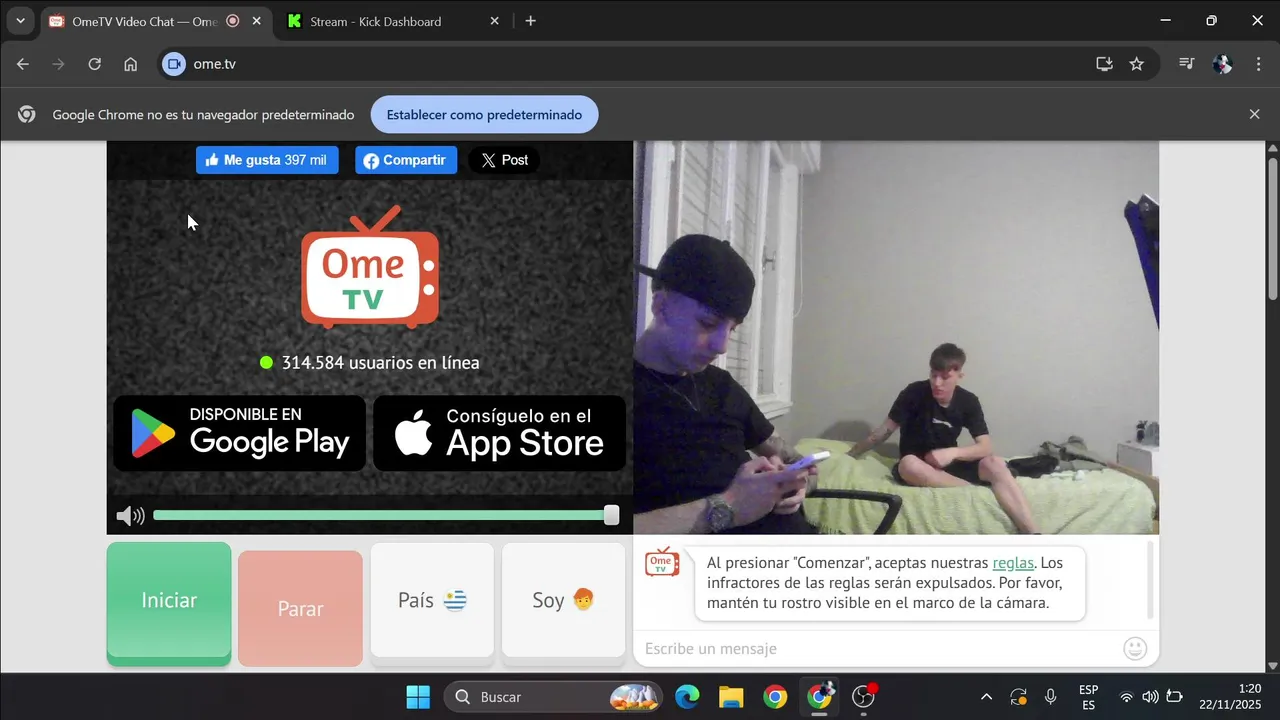
Task: Bookmark this page with the star
Action: pos(1137,64)
